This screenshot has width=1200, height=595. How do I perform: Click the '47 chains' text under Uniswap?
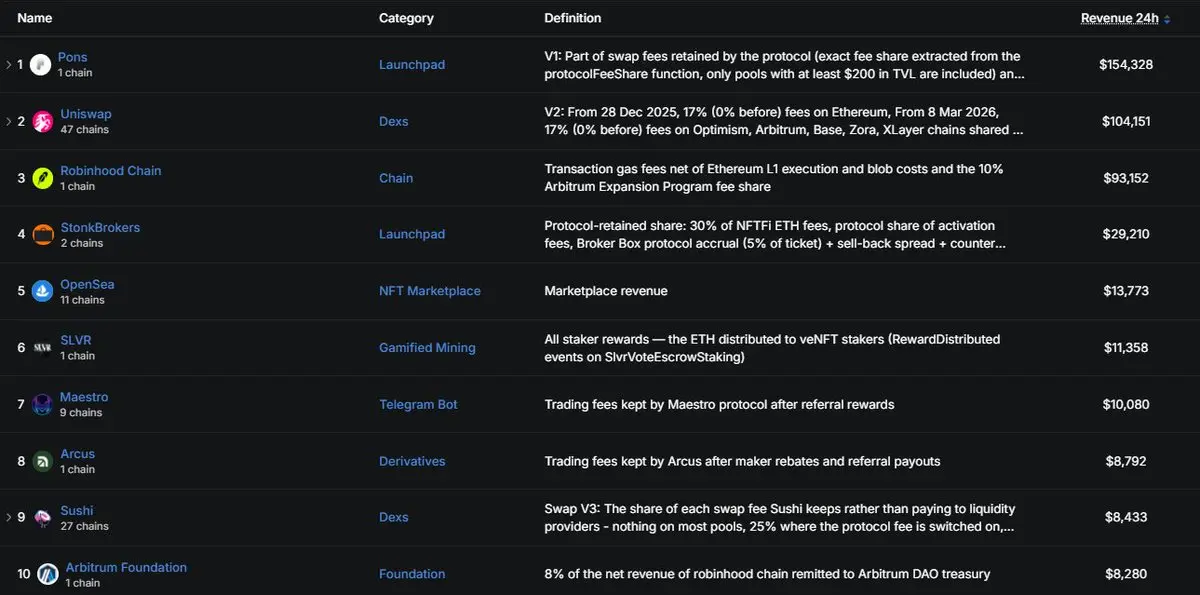point(85,130)
